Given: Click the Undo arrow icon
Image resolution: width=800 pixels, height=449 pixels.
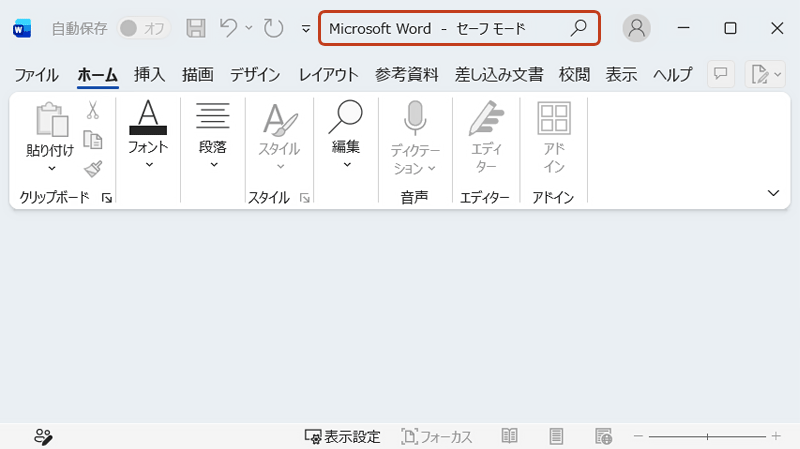Looking at the screenshot, I should tap(228, 28).
